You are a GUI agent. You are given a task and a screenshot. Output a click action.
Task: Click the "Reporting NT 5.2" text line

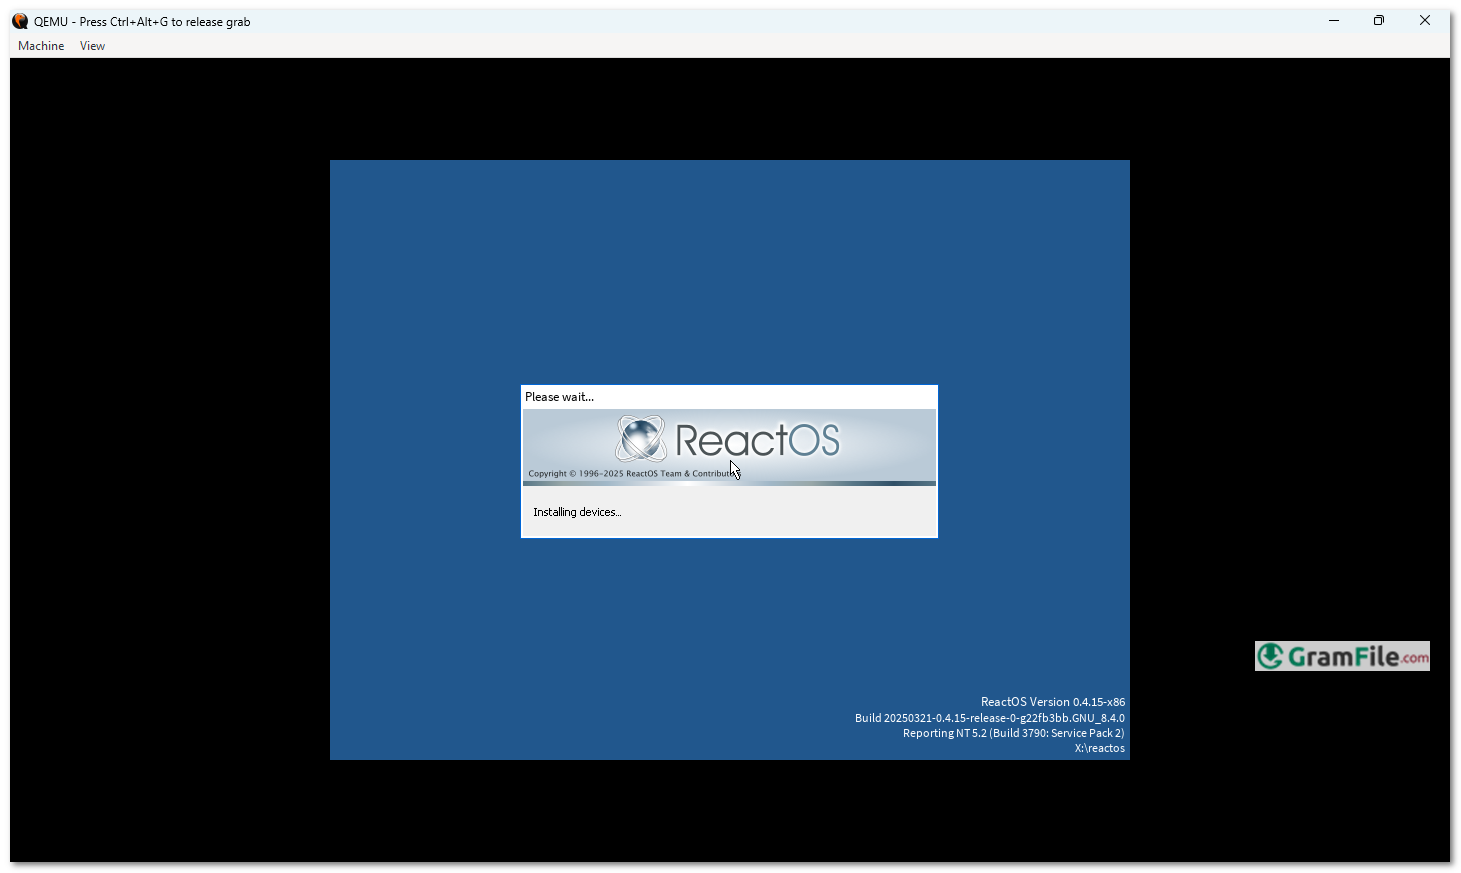point(1014,733)
